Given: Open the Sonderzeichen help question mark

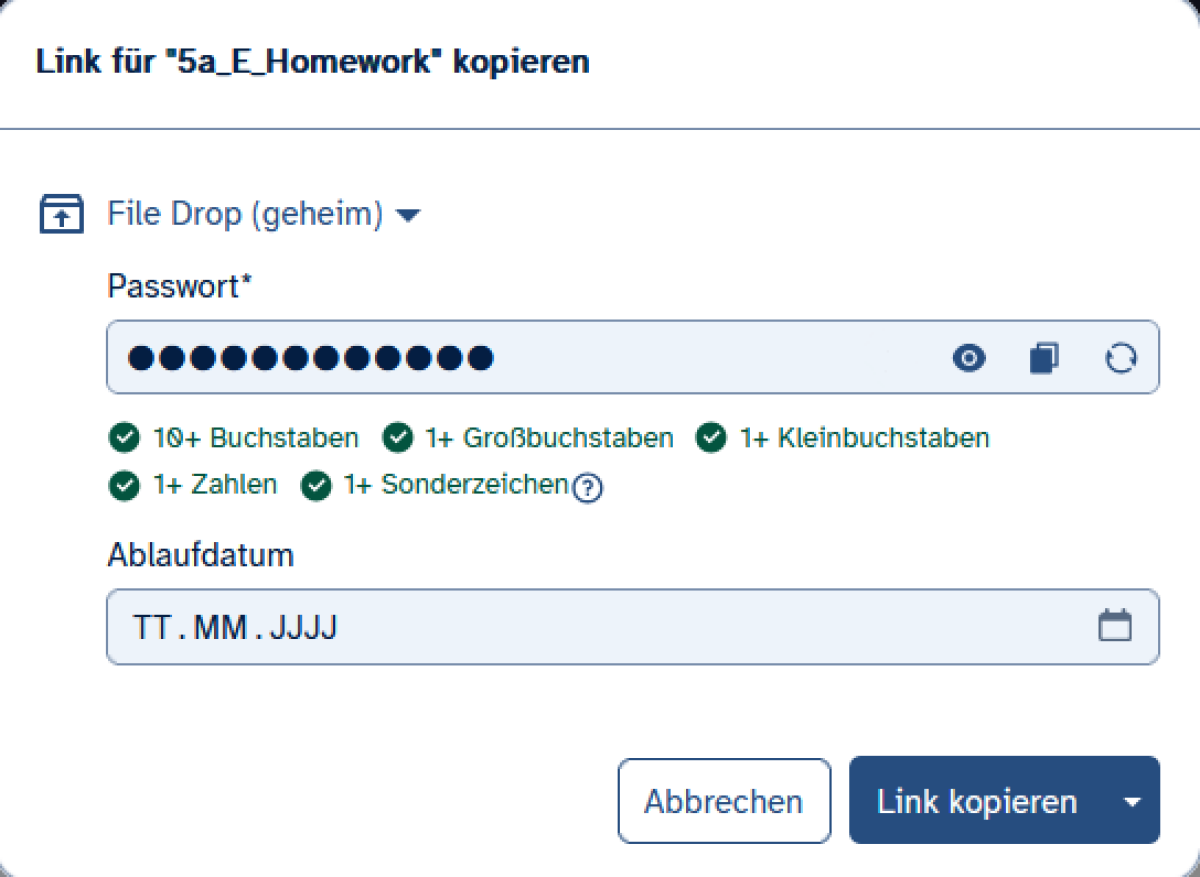Looking at the screenshot, I should point(589,488).
